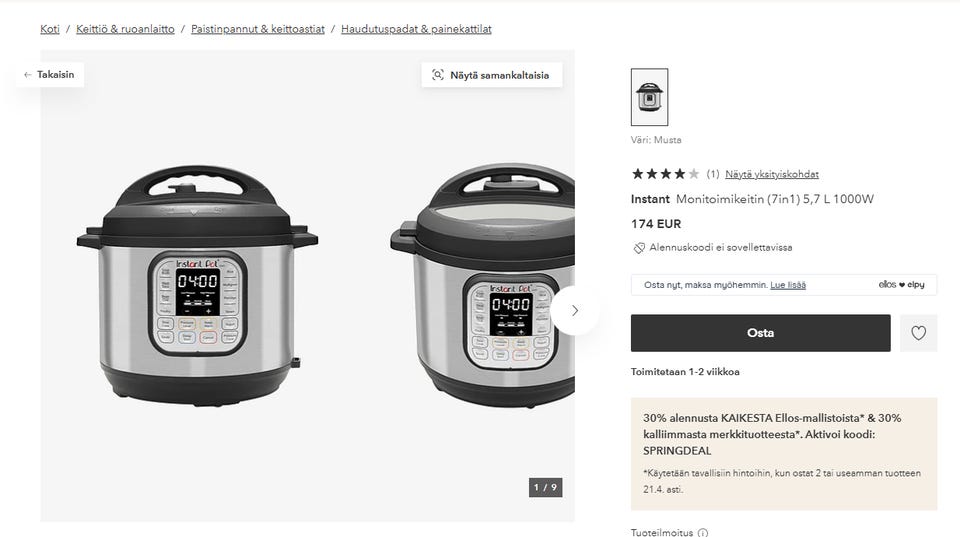
Task: Click the discount tag icon beside Alennuskoodi
Action: [639, 248]
